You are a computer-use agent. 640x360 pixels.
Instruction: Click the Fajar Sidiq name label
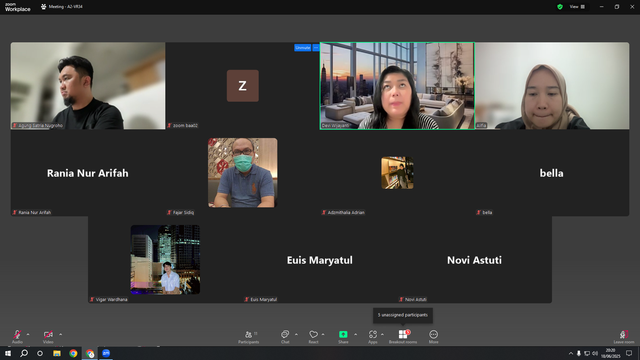(183, 212)
